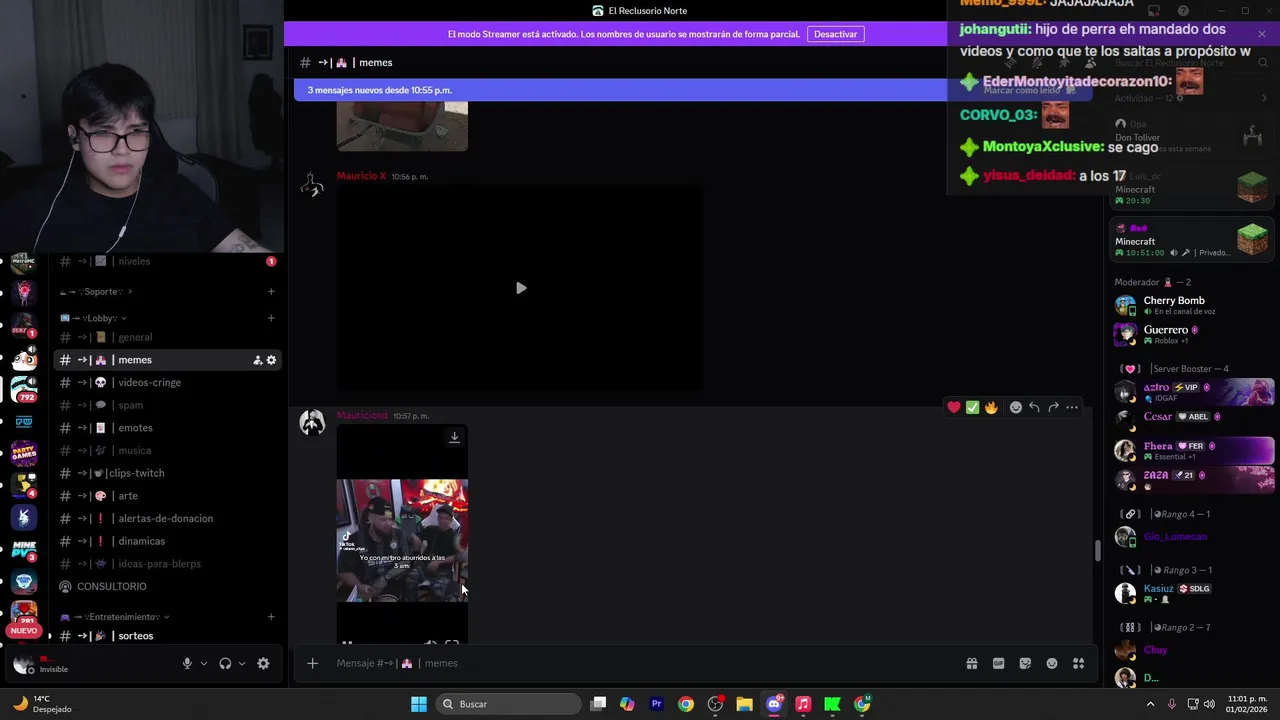Create a channel in the Entretenimiento category
The width and height of the screenshot is (1280, 720).
point(271,617)
